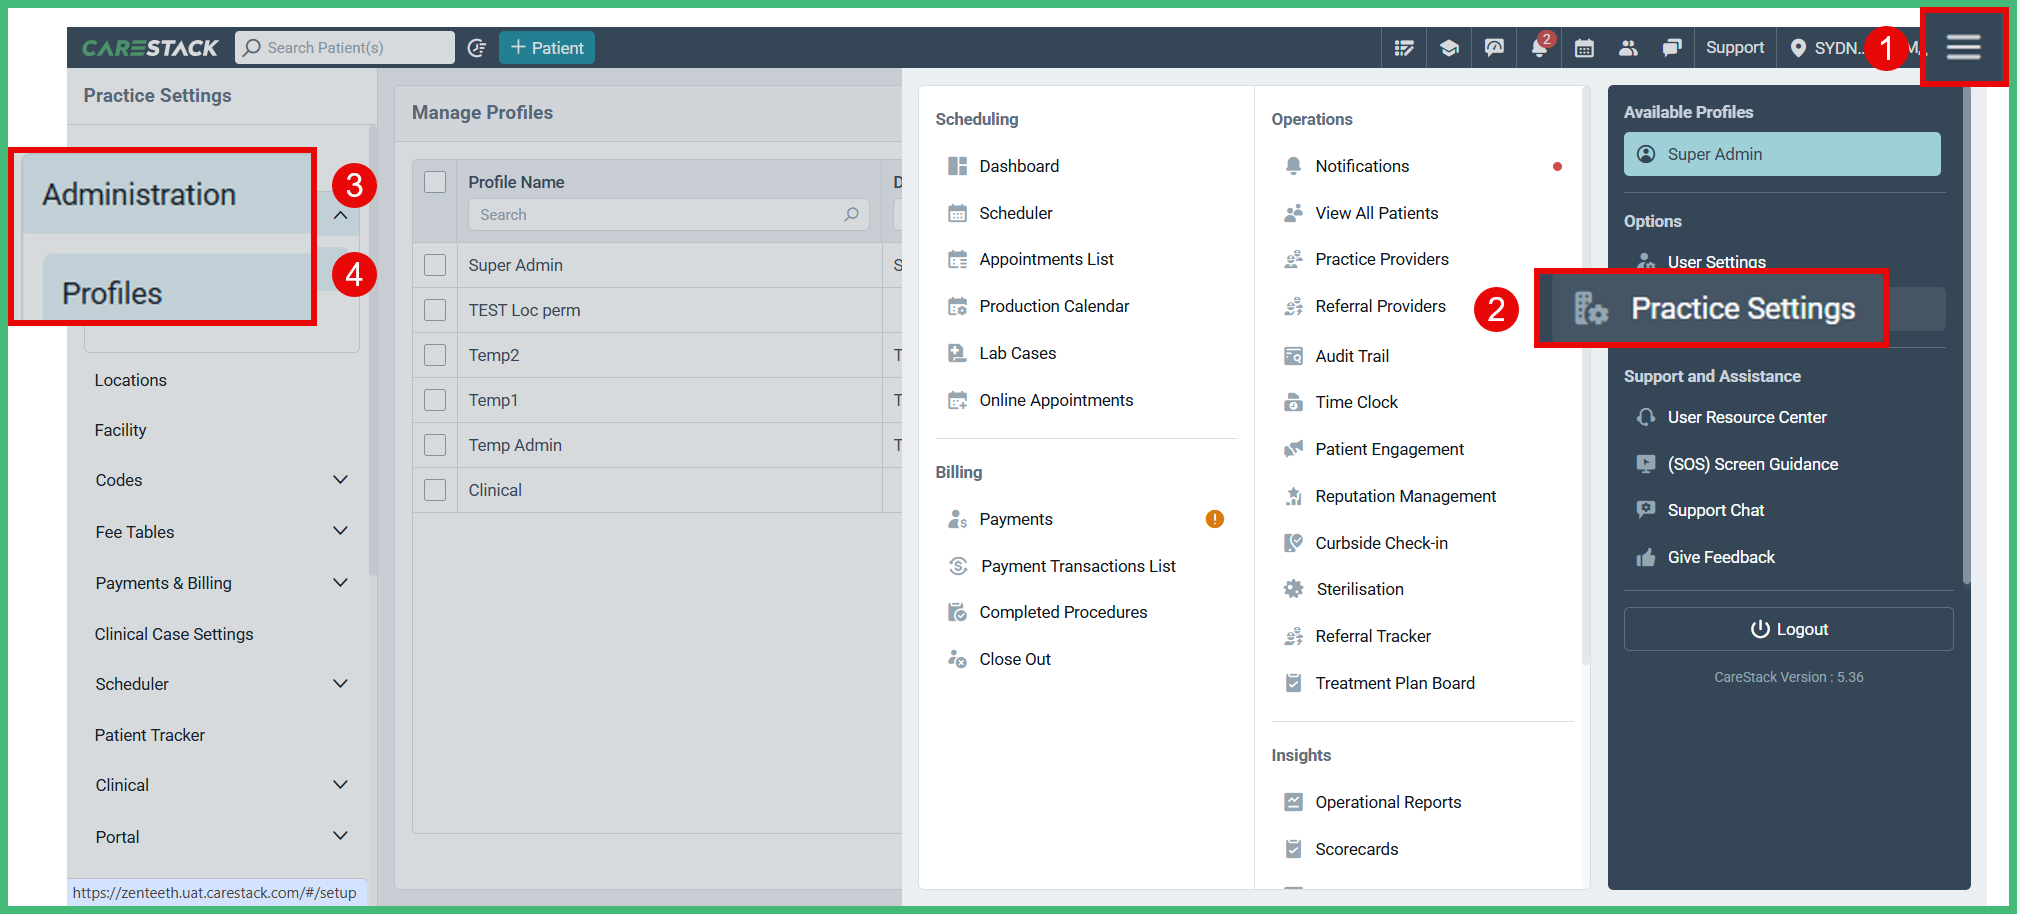The image size is (2017, 914).
Task: Open (SOS) Screen Guidance option
Action: click(1752, 464)
